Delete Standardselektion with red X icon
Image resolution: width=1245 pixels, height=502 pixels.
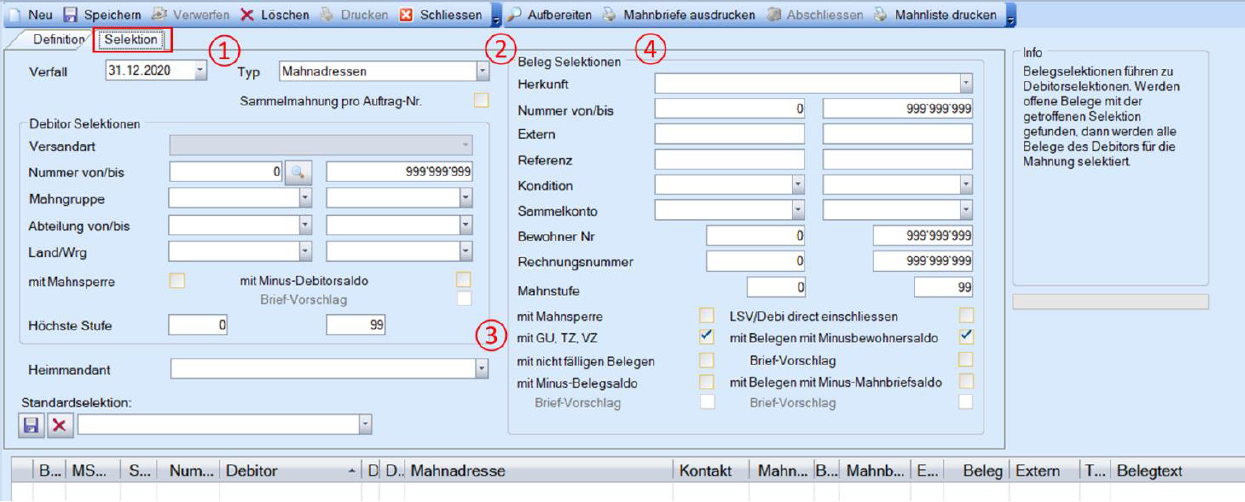[60, 425]
